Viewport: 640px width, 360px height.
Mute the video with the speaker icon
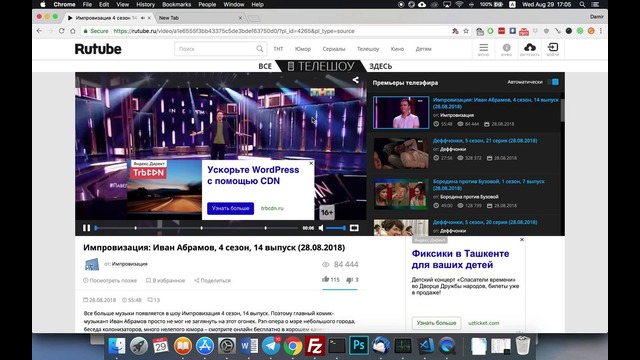click(321, 228)
